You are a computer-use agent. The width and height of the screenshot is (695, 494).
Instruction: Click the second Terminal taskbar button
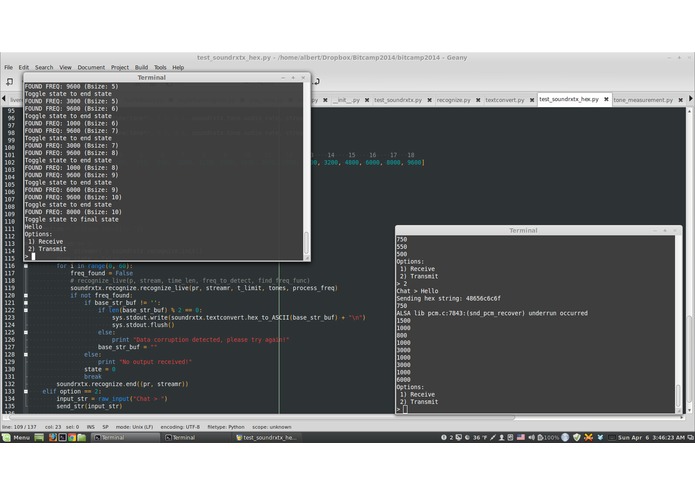(x=196, y=437)
